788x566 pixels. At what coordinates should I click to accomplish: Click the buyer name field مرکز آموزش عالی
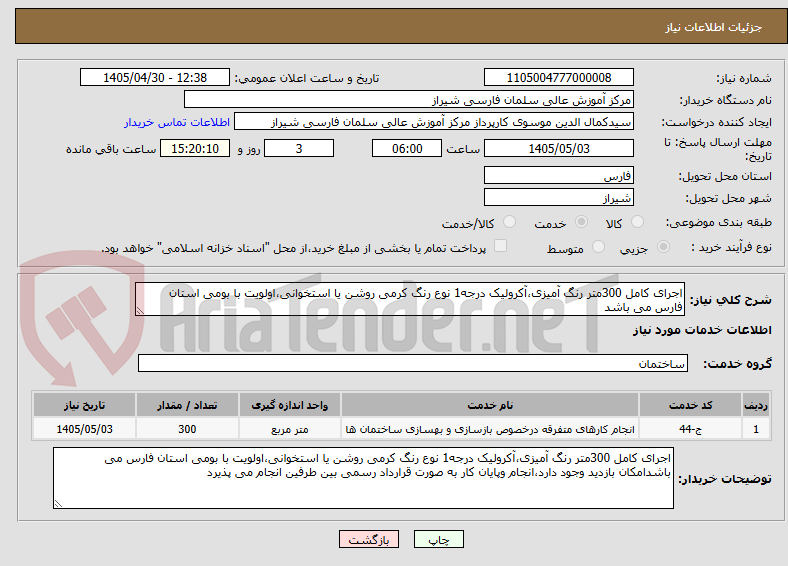click(409, 100)
